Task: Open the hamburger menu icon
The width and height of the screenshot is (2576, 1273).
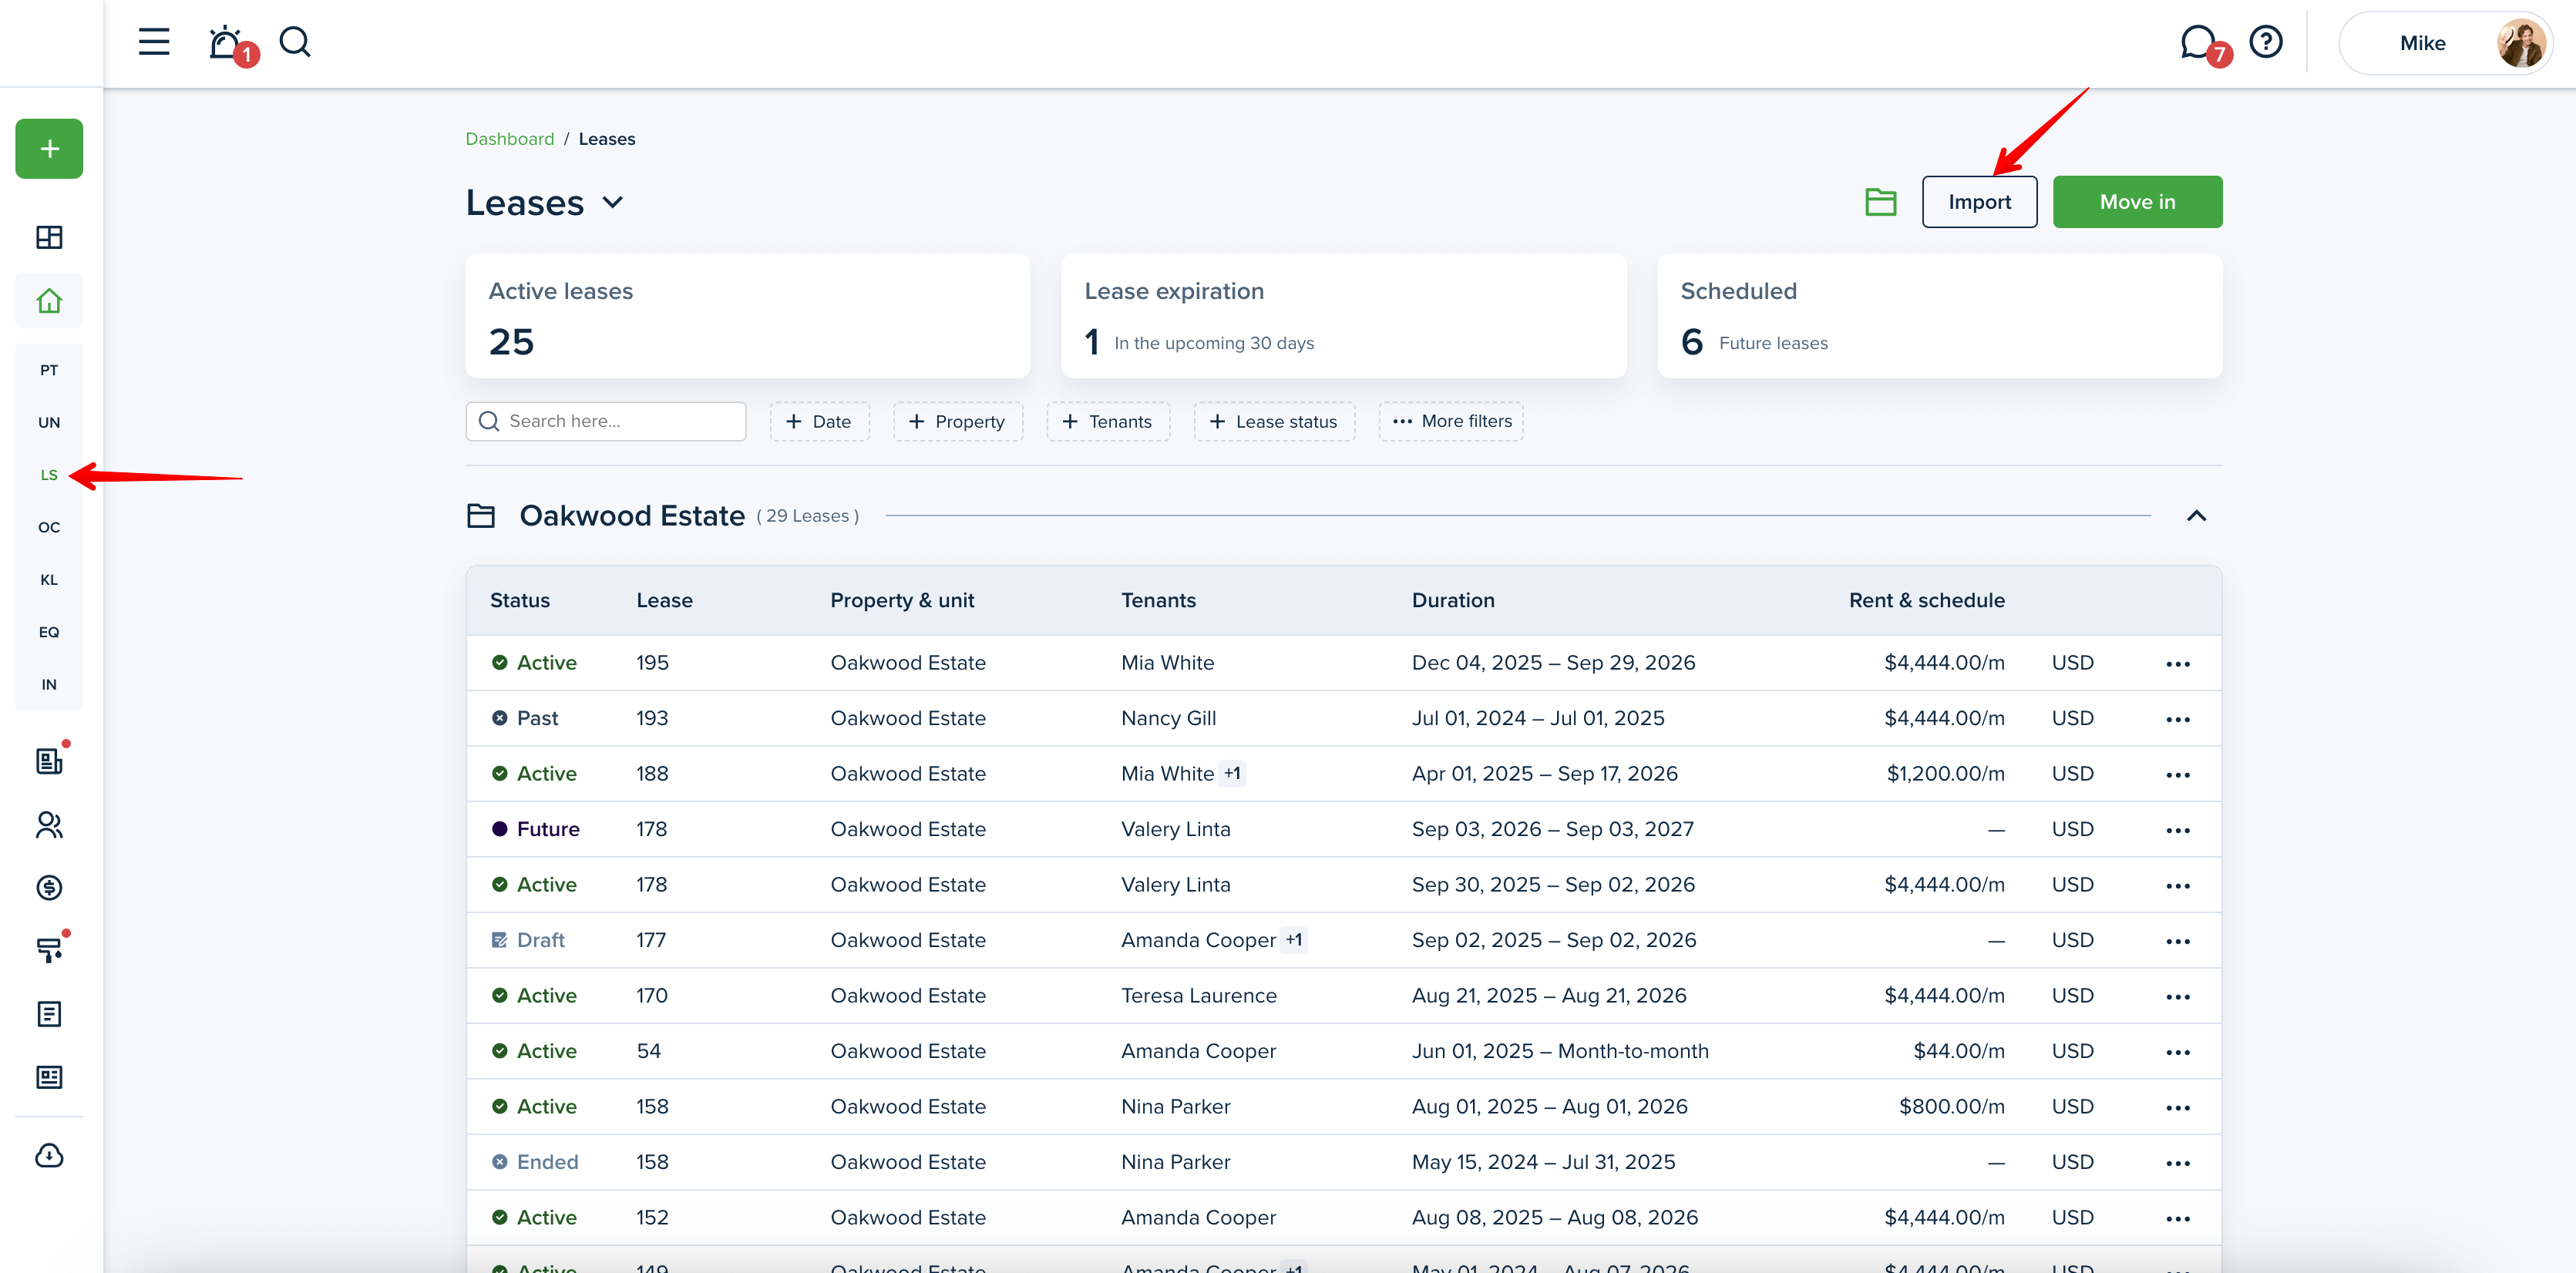Action: pos(153,42)
